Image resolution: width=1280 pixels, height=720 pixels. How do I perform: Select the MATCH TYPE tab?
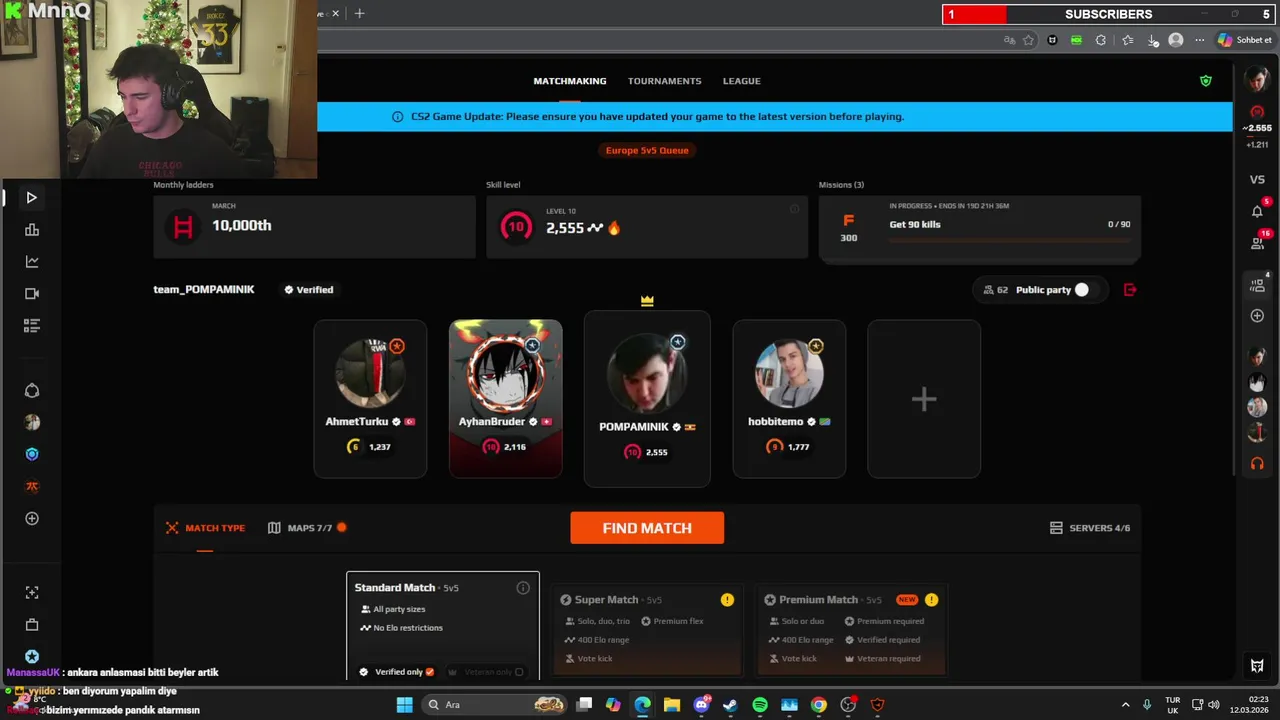pyautogui.click(x=205, y=528)
